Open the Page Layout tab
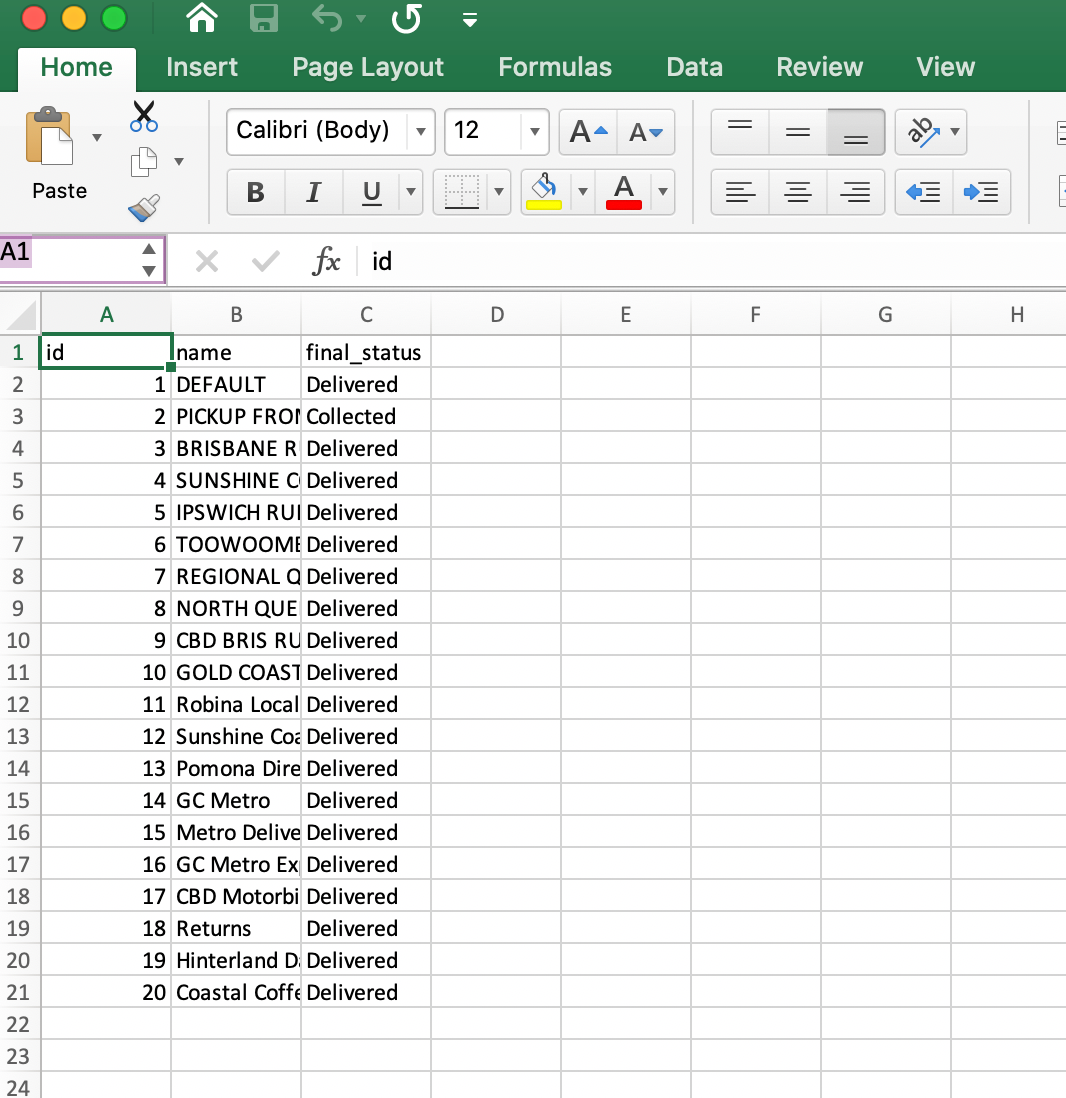The height and width of the screenshot is (1098, 1066). [368, 67]
